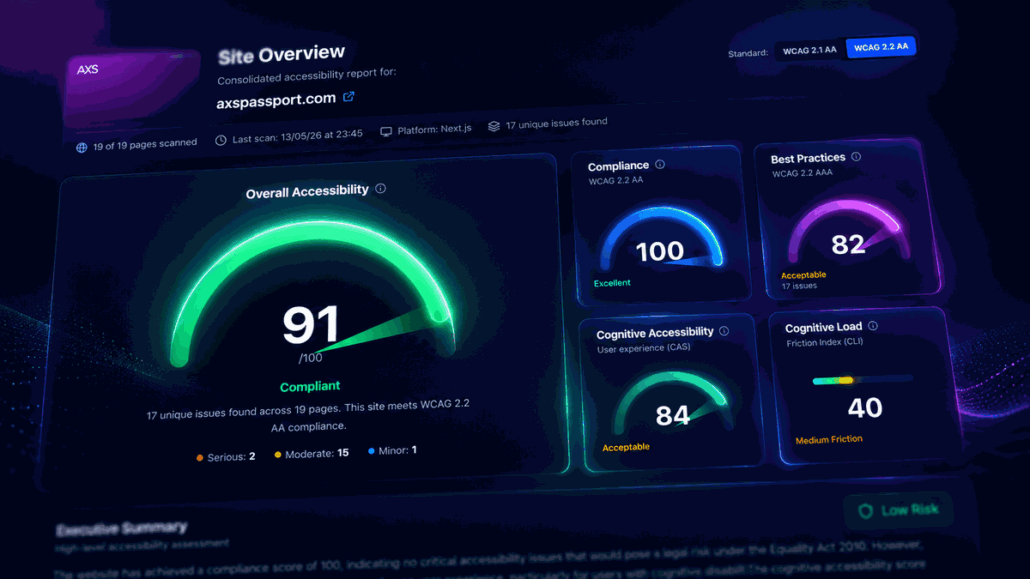The height and width of the screenshot is (579, 1030).
Task: Click '19 of 19 pages scanned' text
Action: click(145, 145)
